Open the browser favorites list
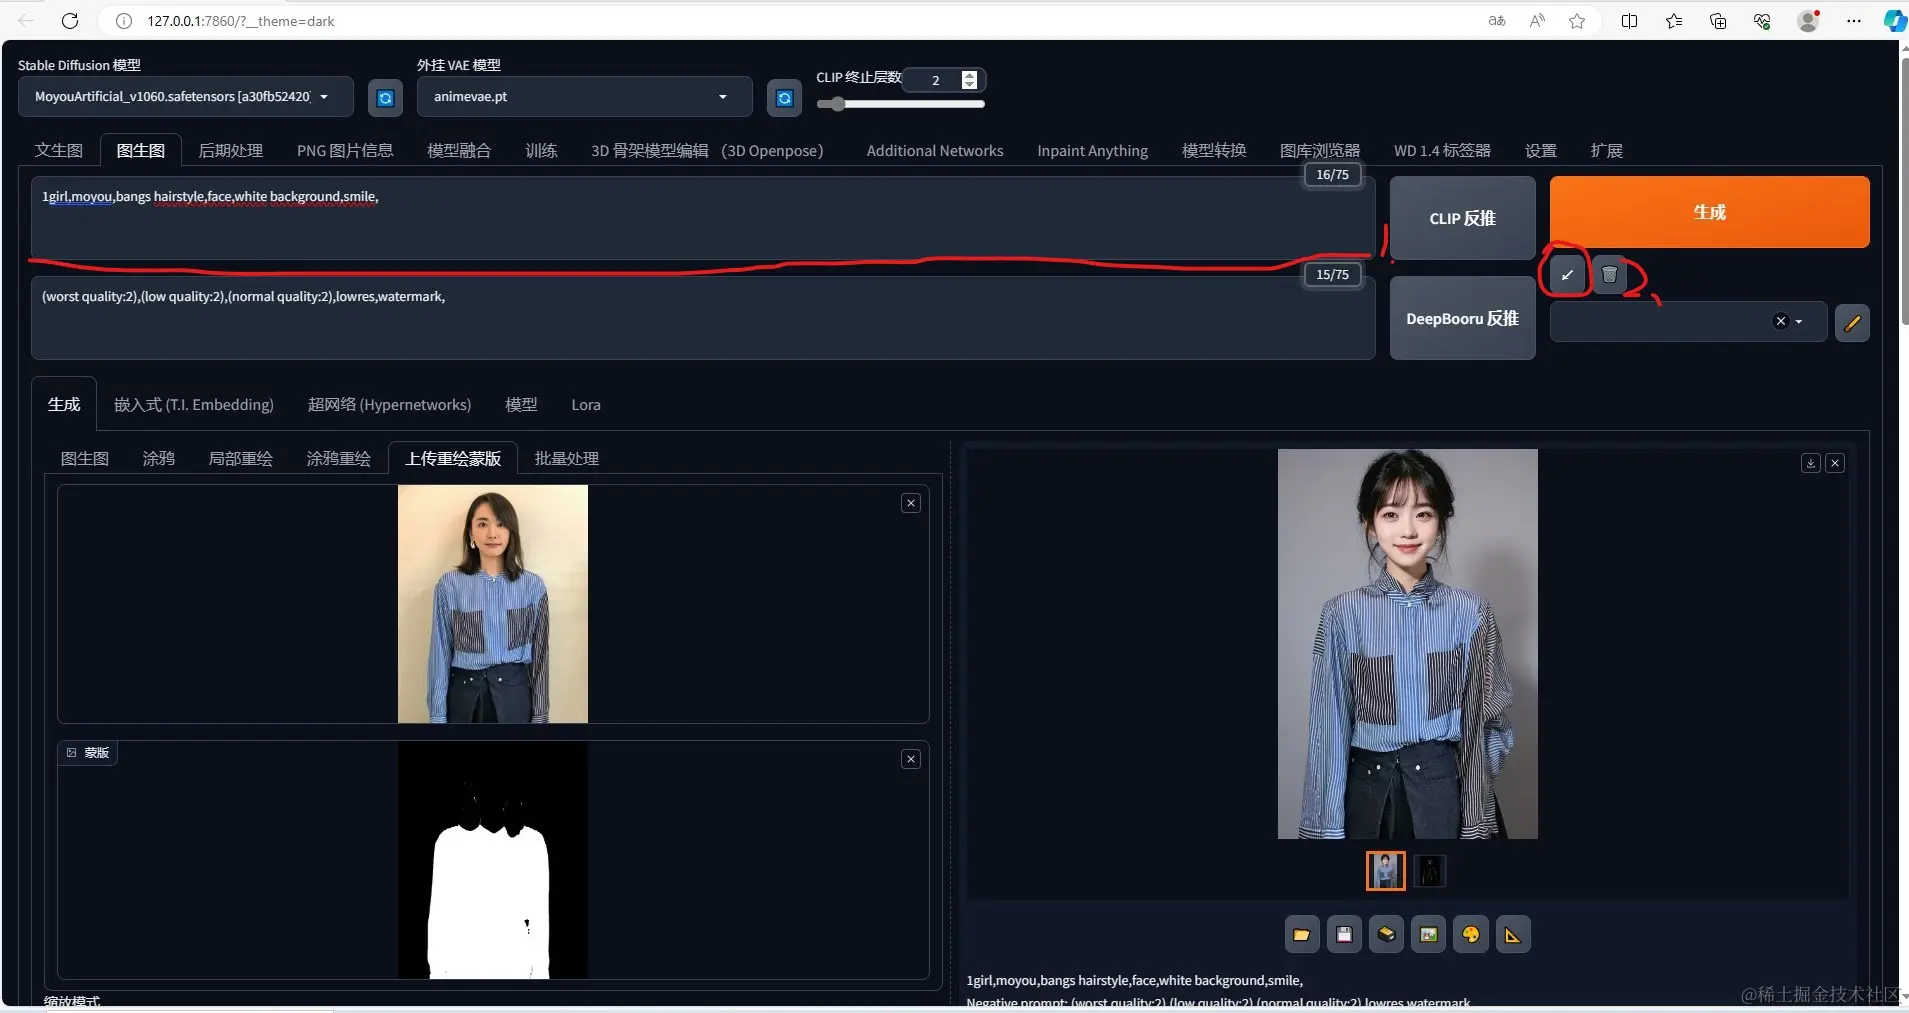The image size is (1909, 1013). point(1674,21)
